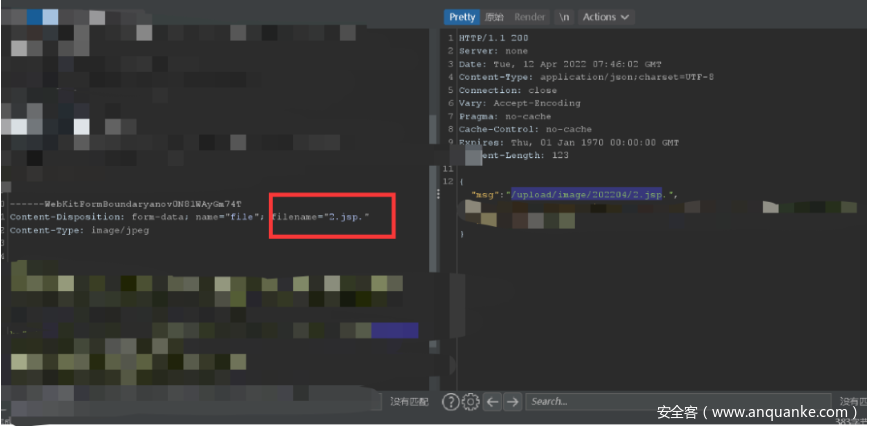This screenshot has height=431, width=873.
Task: Click the Expires: Thu, 01 Jan 1970 header
Action: (x=569, y=143)
